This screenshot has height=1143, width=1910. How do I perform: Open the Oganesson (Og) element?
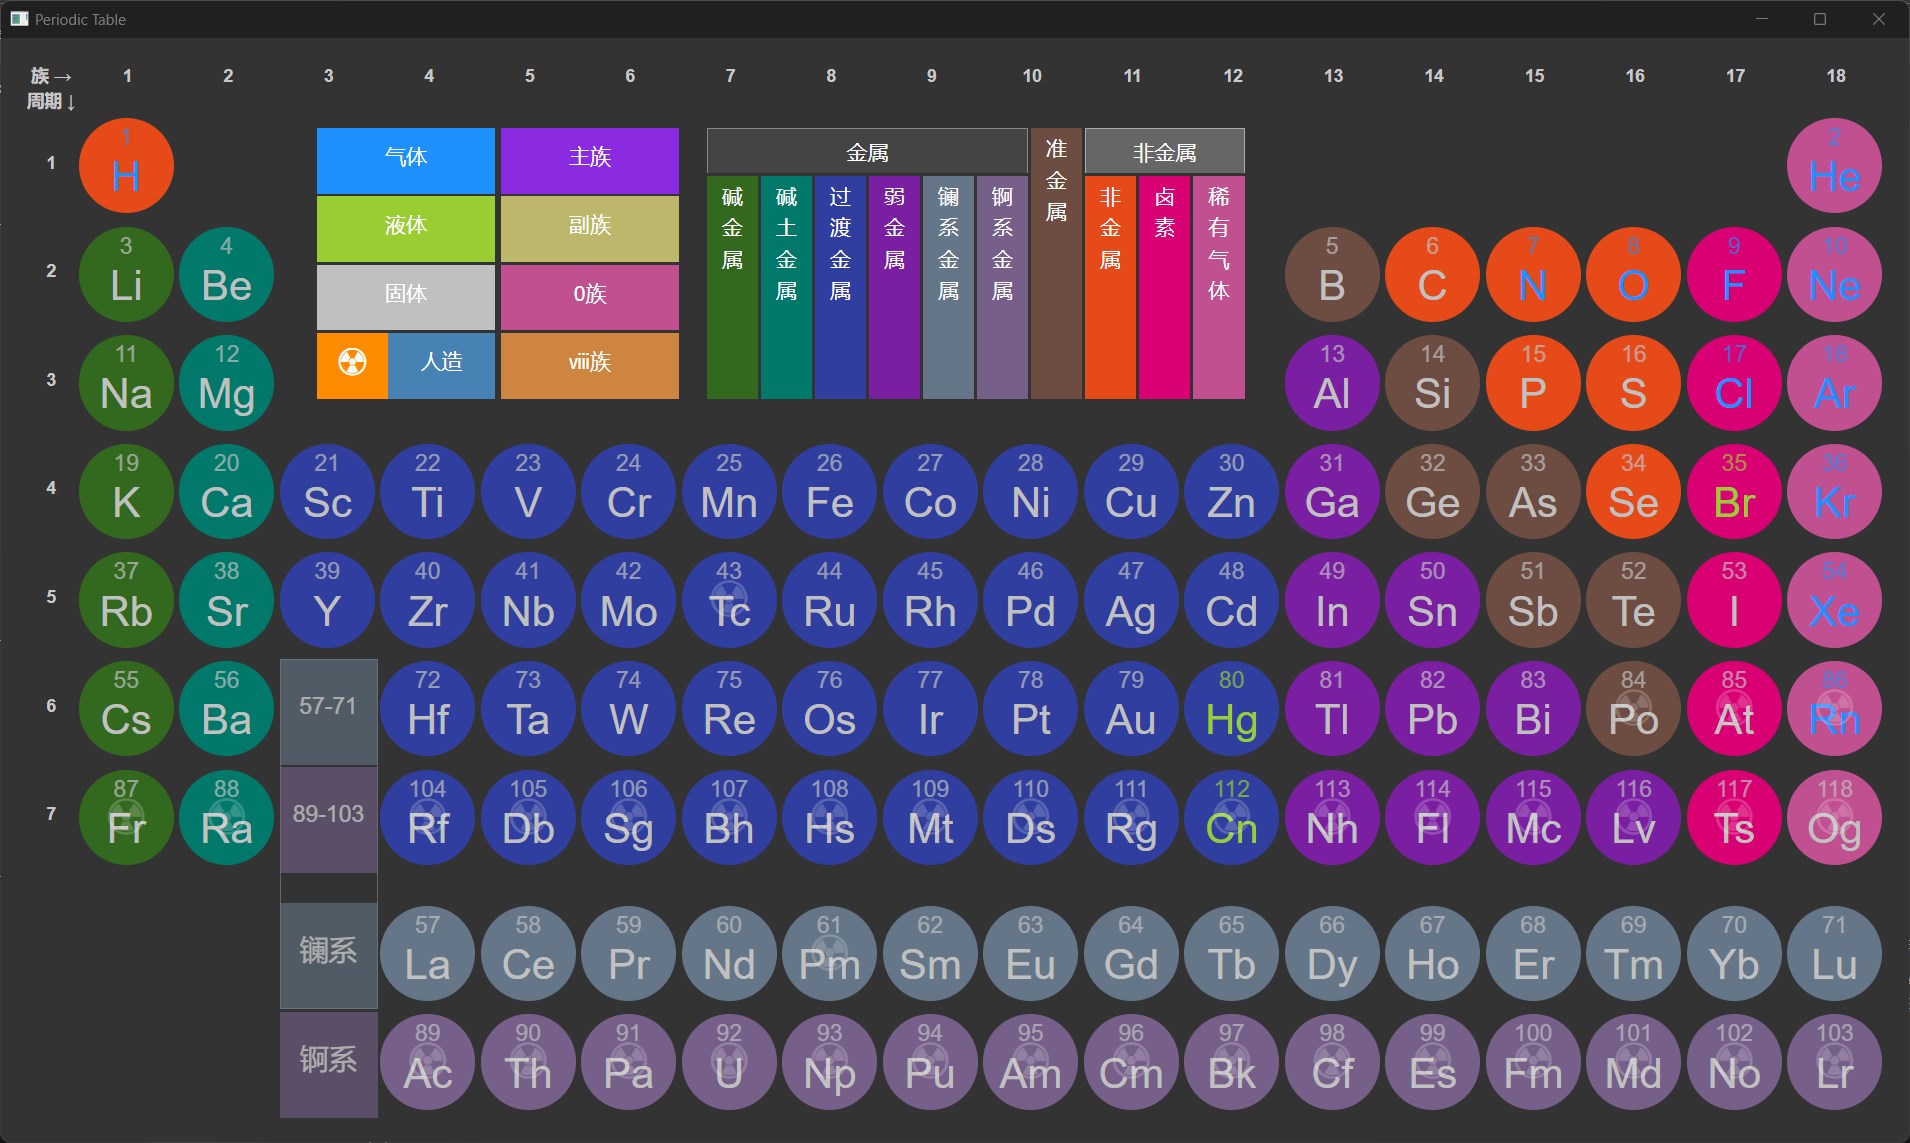(x=1834, y=818)
